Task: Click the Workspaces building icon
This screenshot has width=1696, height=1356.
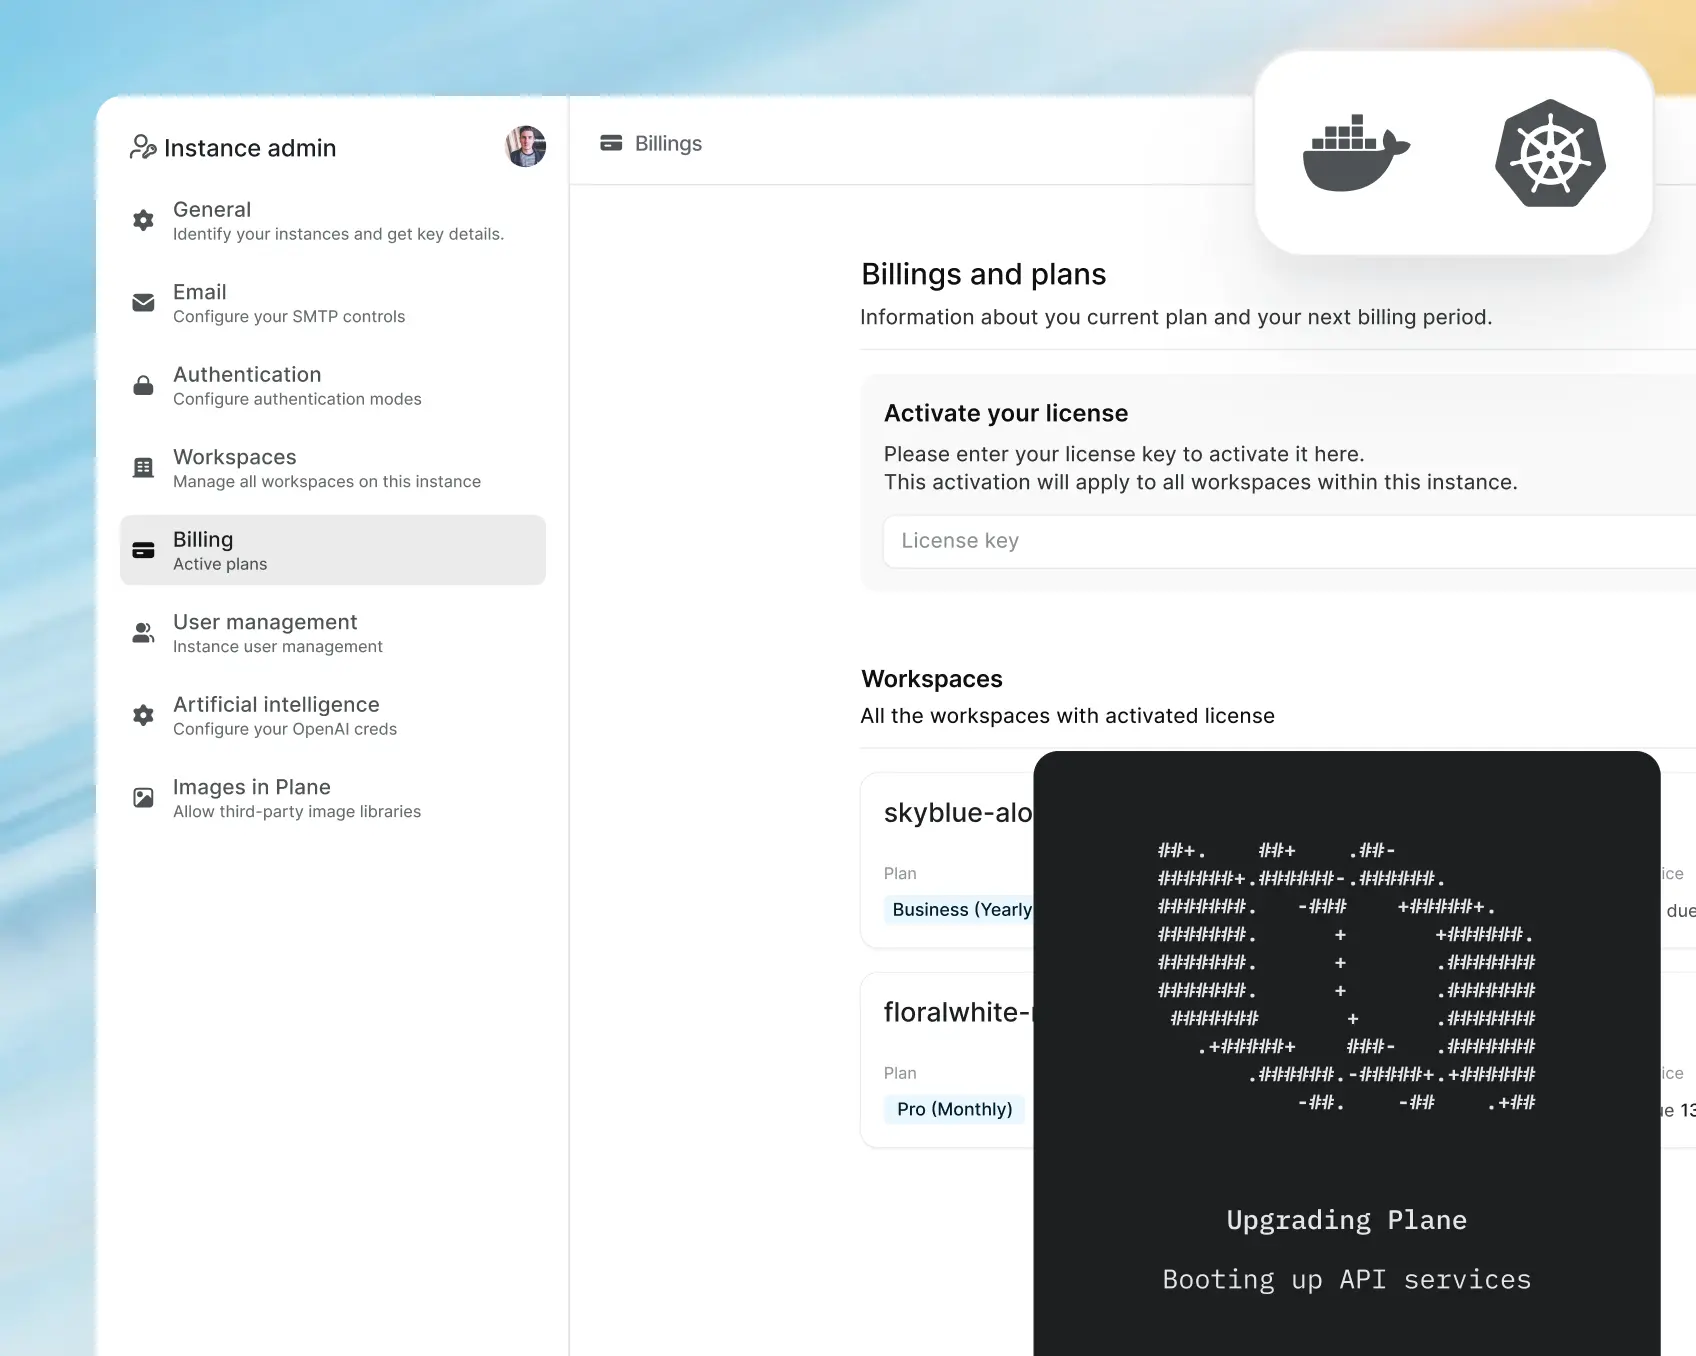Action: click(144, 467)
